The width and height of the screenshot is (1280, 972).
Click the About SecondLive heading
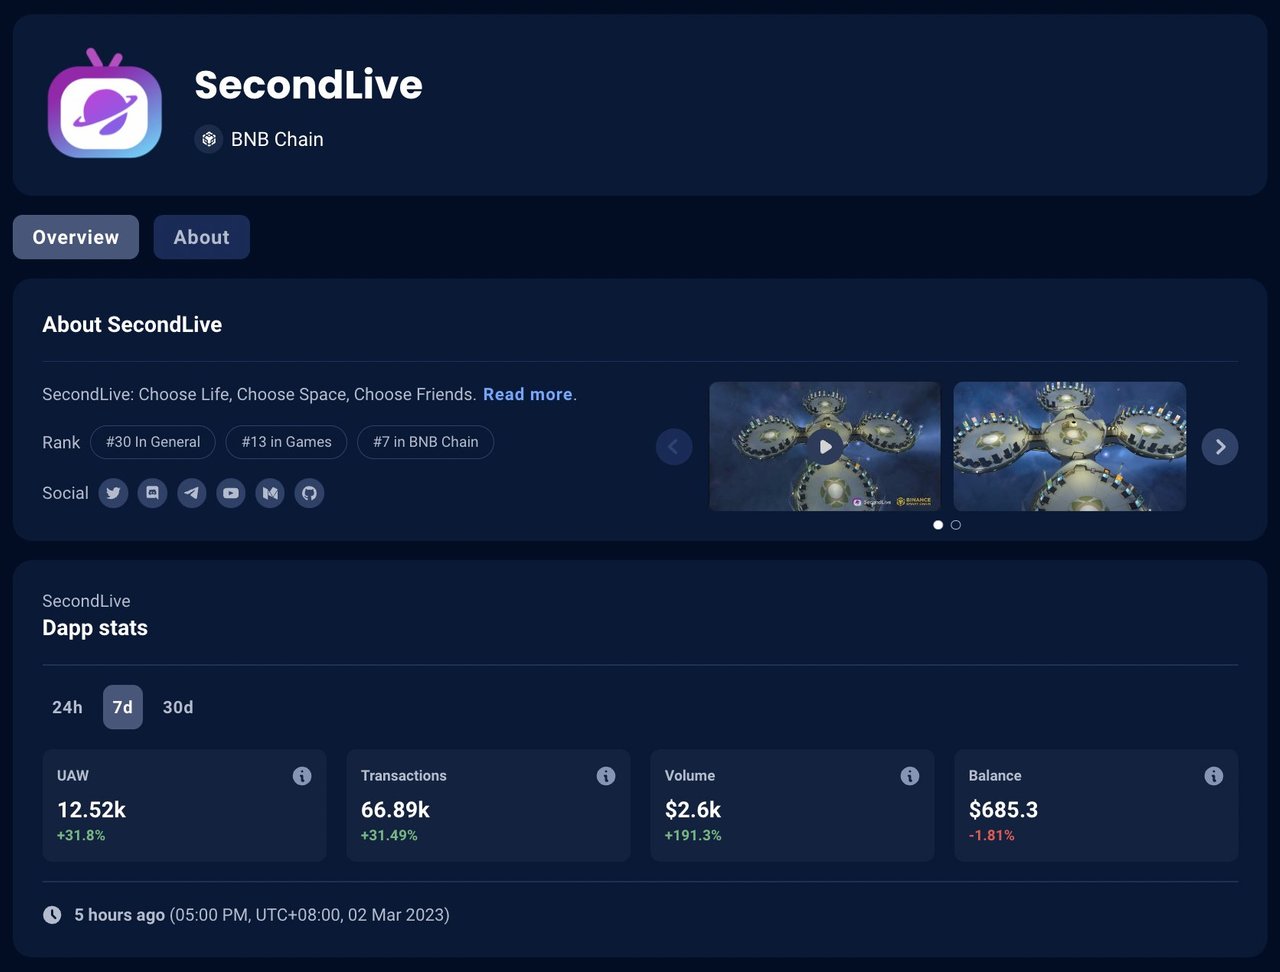coord(132,325)
